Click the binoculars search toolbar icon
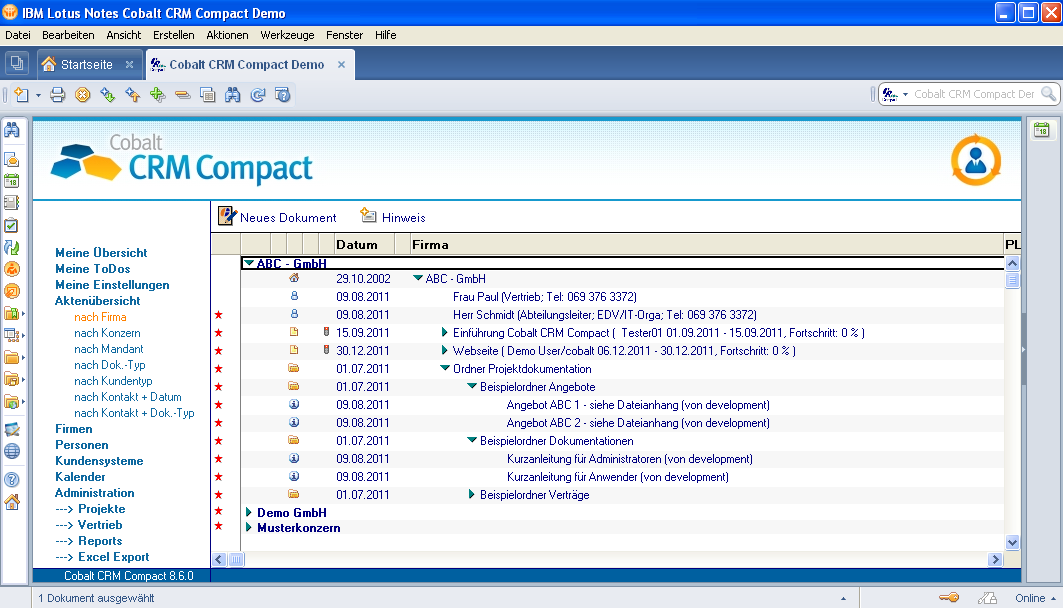The width and height of the screenshot is (1063, 608). [x=233, y=95]
